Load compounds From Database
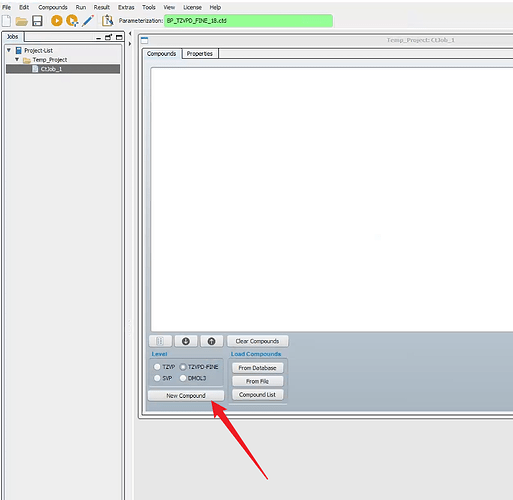This screenshot has width=513, height=500. pyautogui.click(x=257, y=368)
